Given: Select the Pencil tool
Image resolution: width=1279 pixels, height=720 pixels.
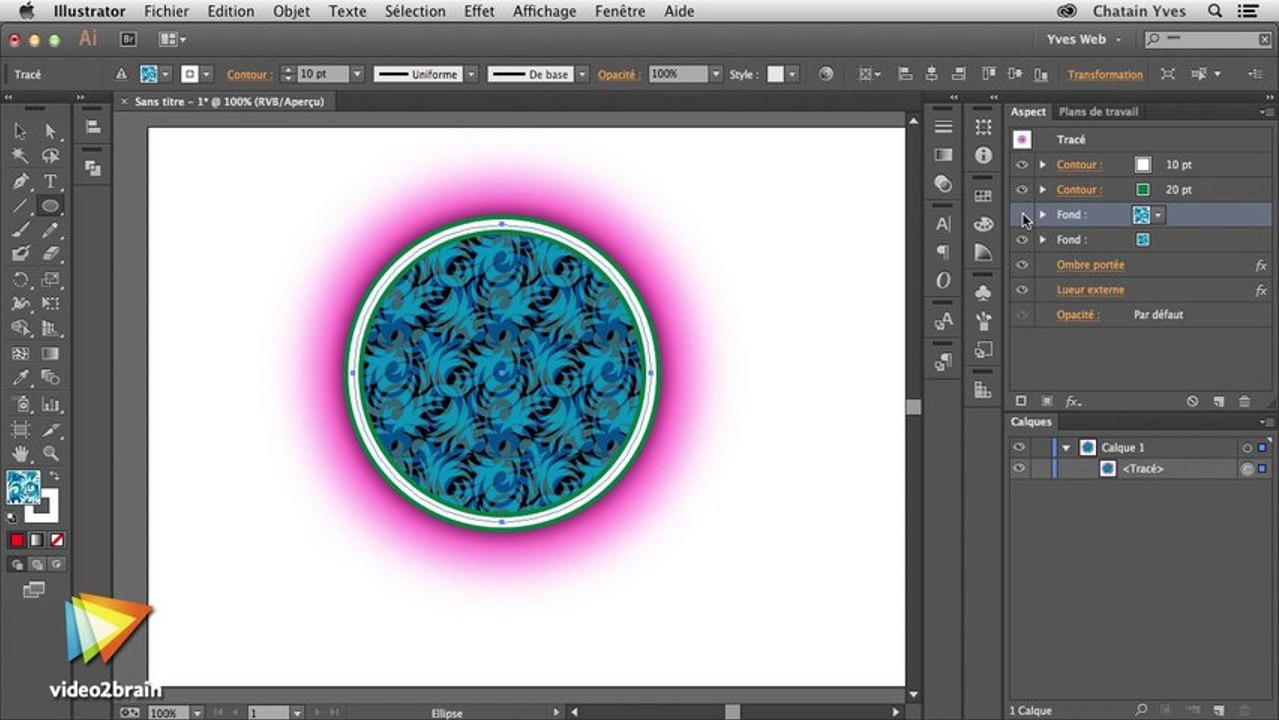Looking at the screenshot, I should click(50, 230).
